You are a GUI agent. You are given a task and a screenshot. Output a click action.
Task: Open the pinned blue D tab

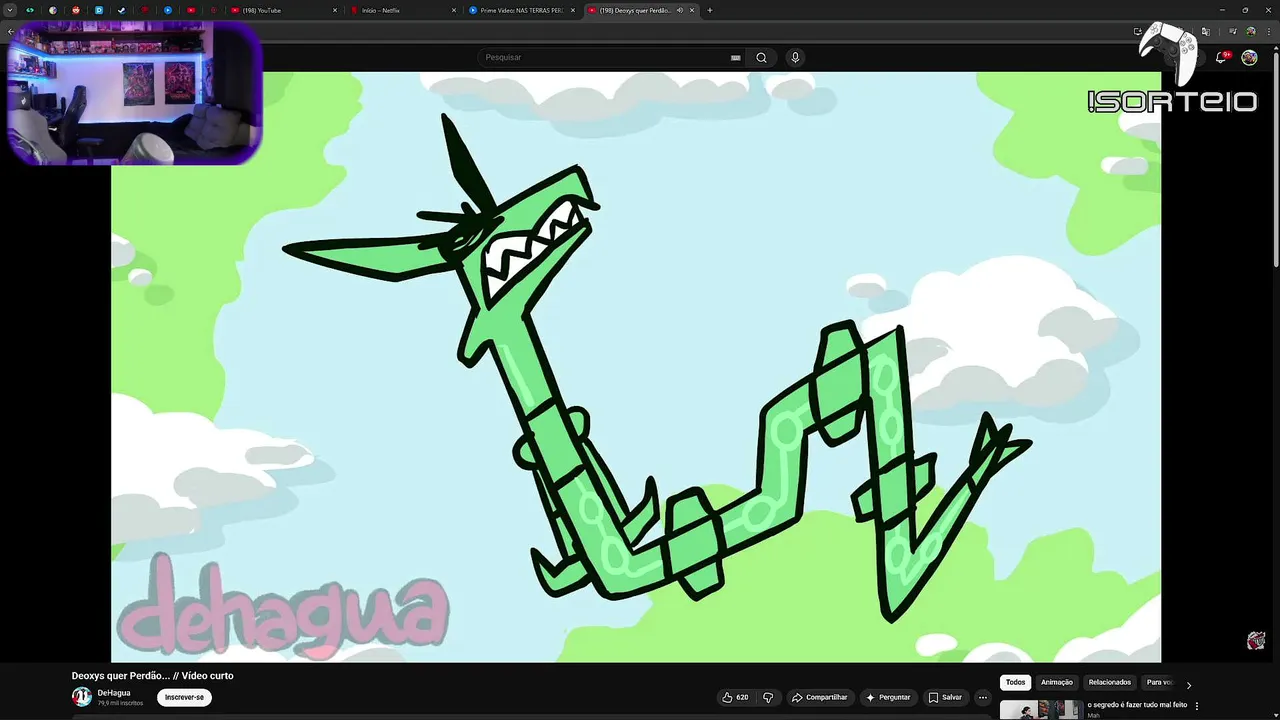[x=98, y=10]
